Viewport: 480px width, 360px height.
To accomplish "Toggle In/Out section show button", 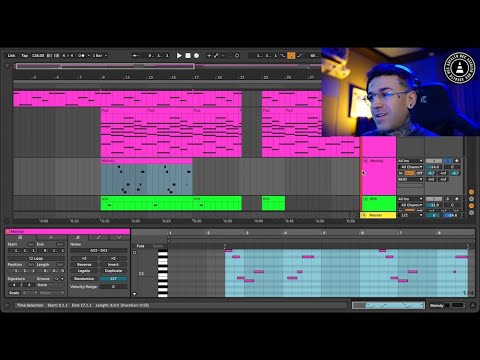I will (471, 192).
